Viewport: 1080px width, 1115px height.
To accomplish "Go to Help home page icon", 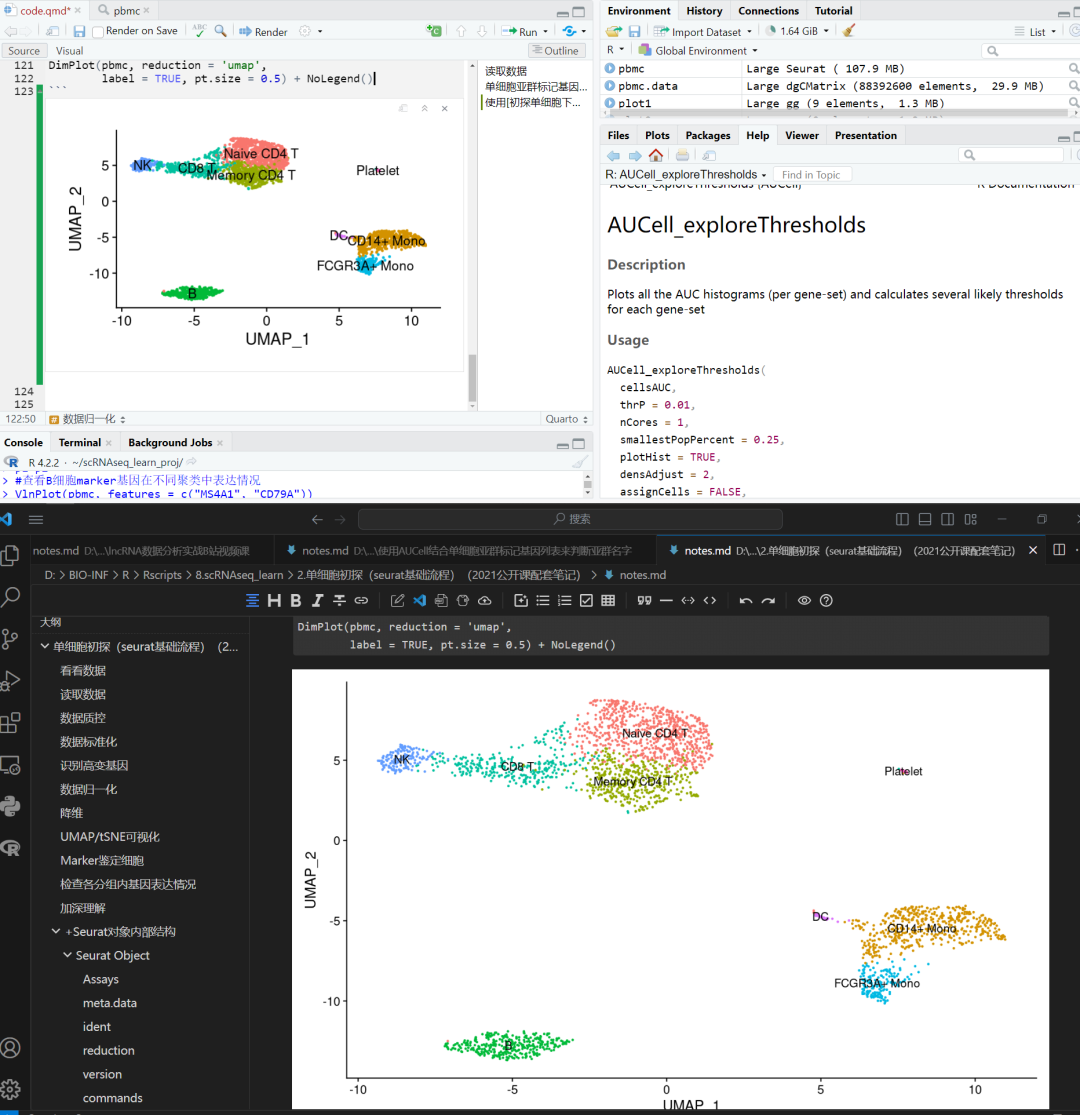I will pos(656,155).
